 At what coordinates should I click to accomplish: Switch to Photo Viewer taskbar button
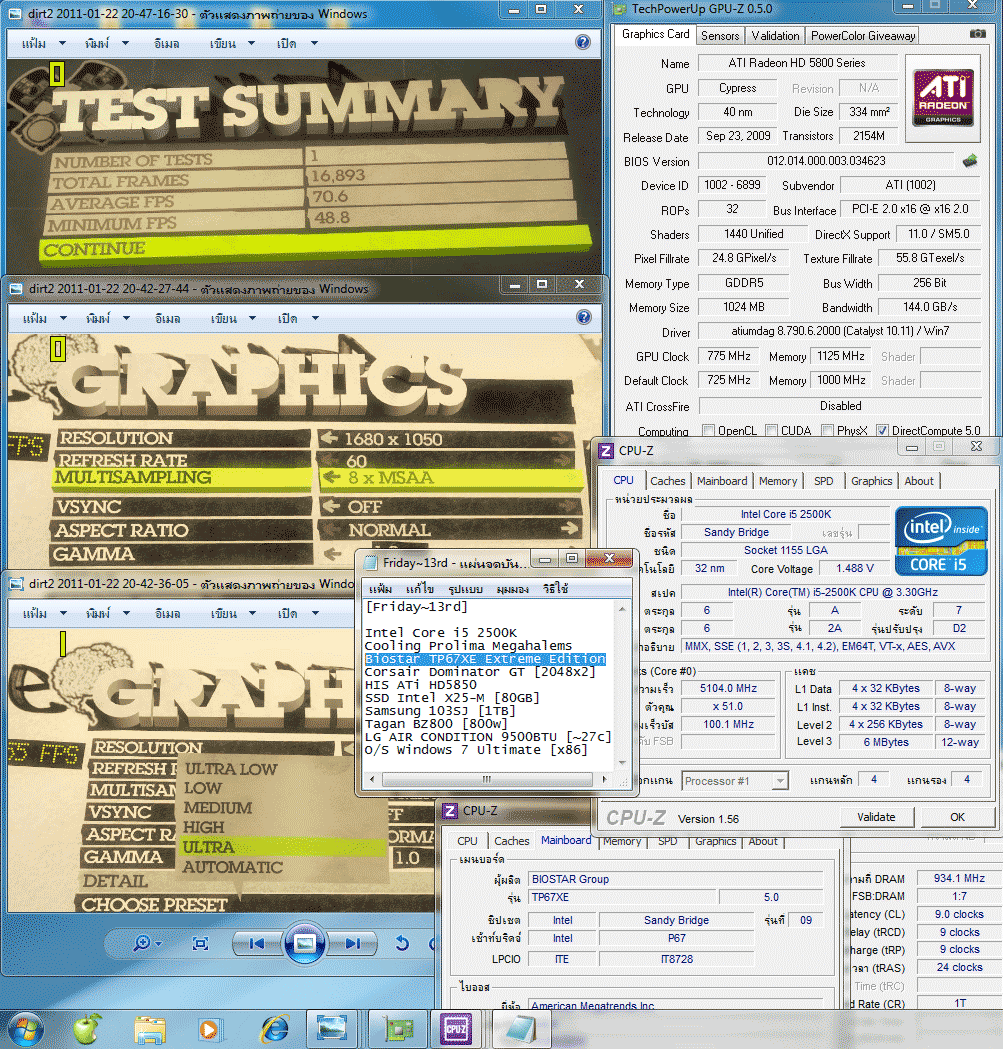point(332,1029)
